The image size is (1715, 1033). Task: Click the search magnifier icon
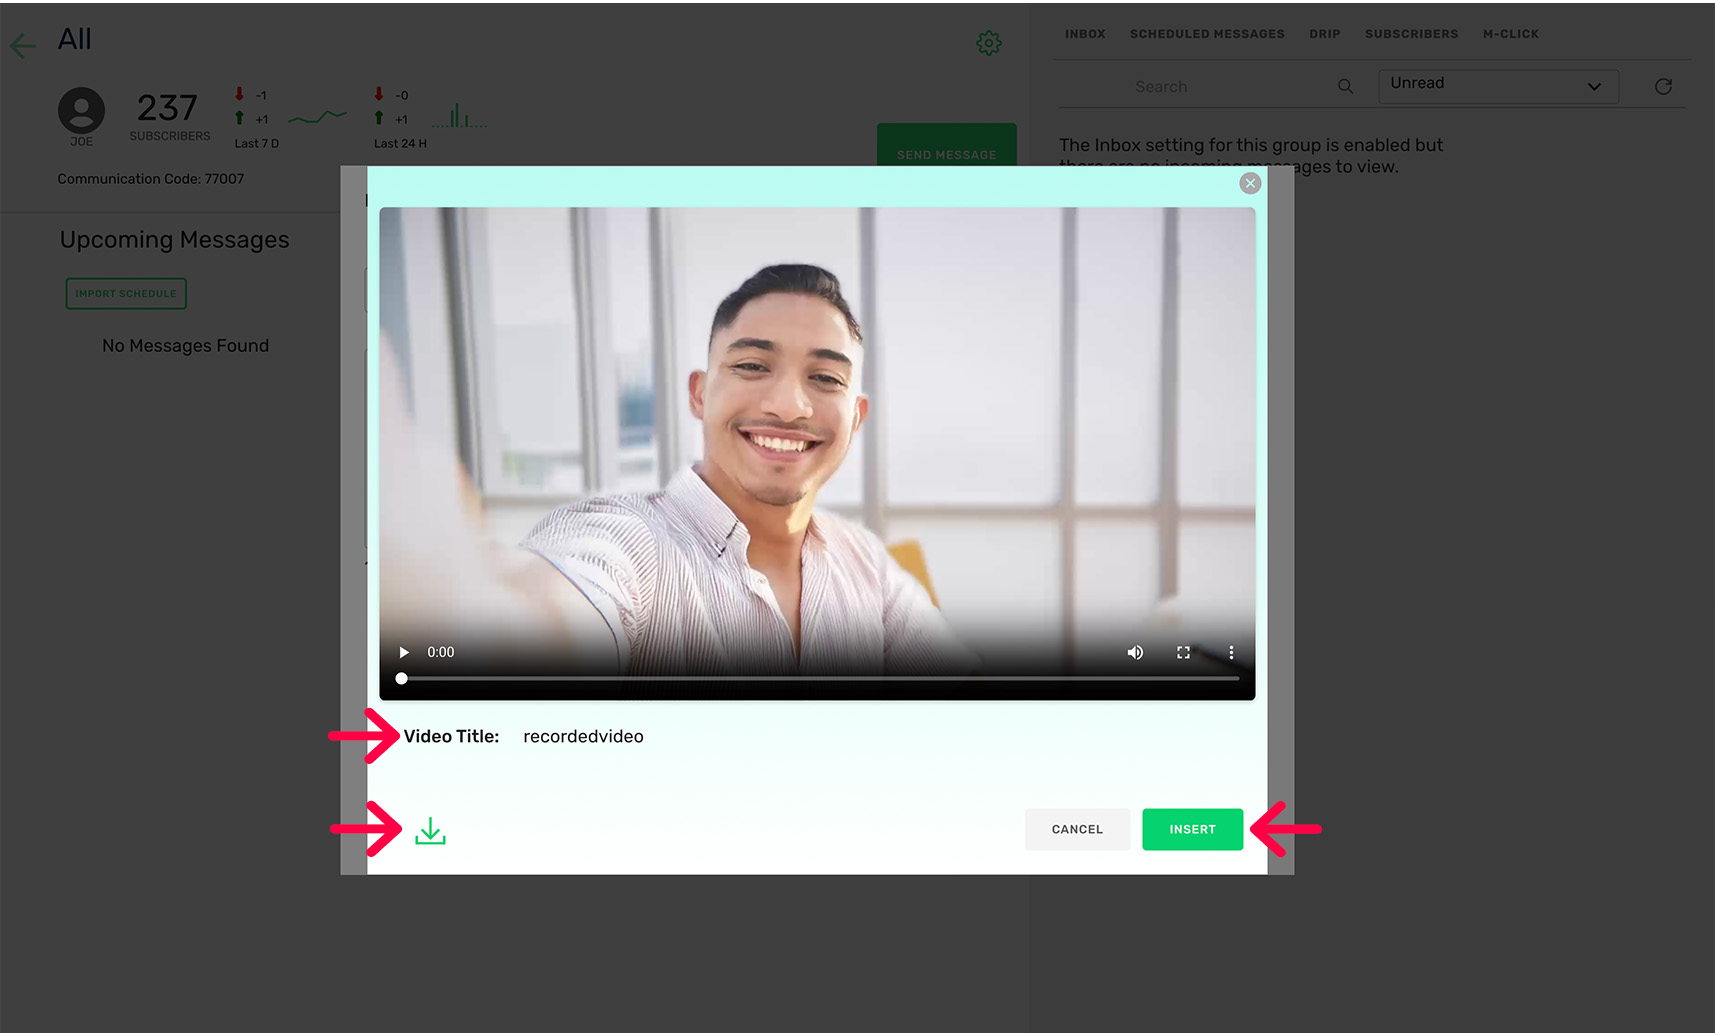point(1345,86)
